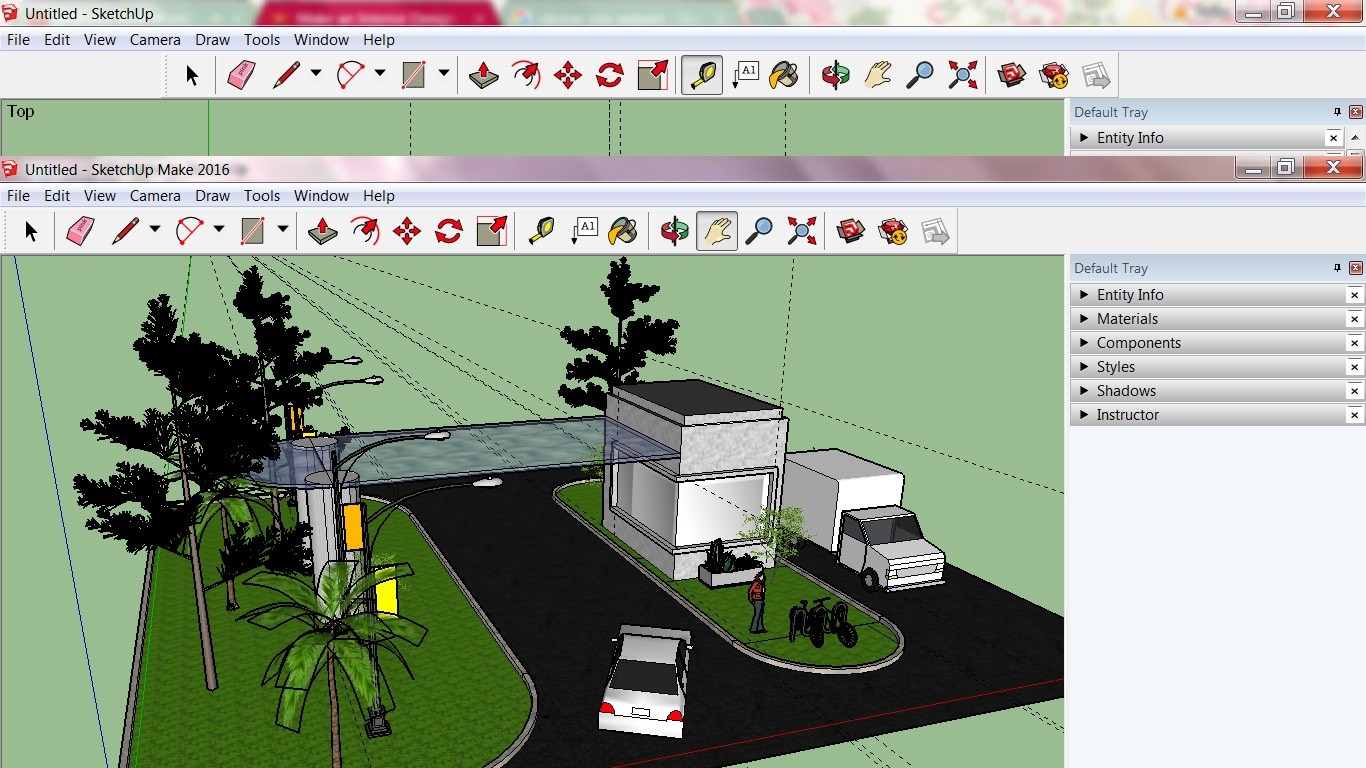The width and height of the screenshot is (1366, 768).
Task: Expand the Components panel
Action: click(1140, 342)
